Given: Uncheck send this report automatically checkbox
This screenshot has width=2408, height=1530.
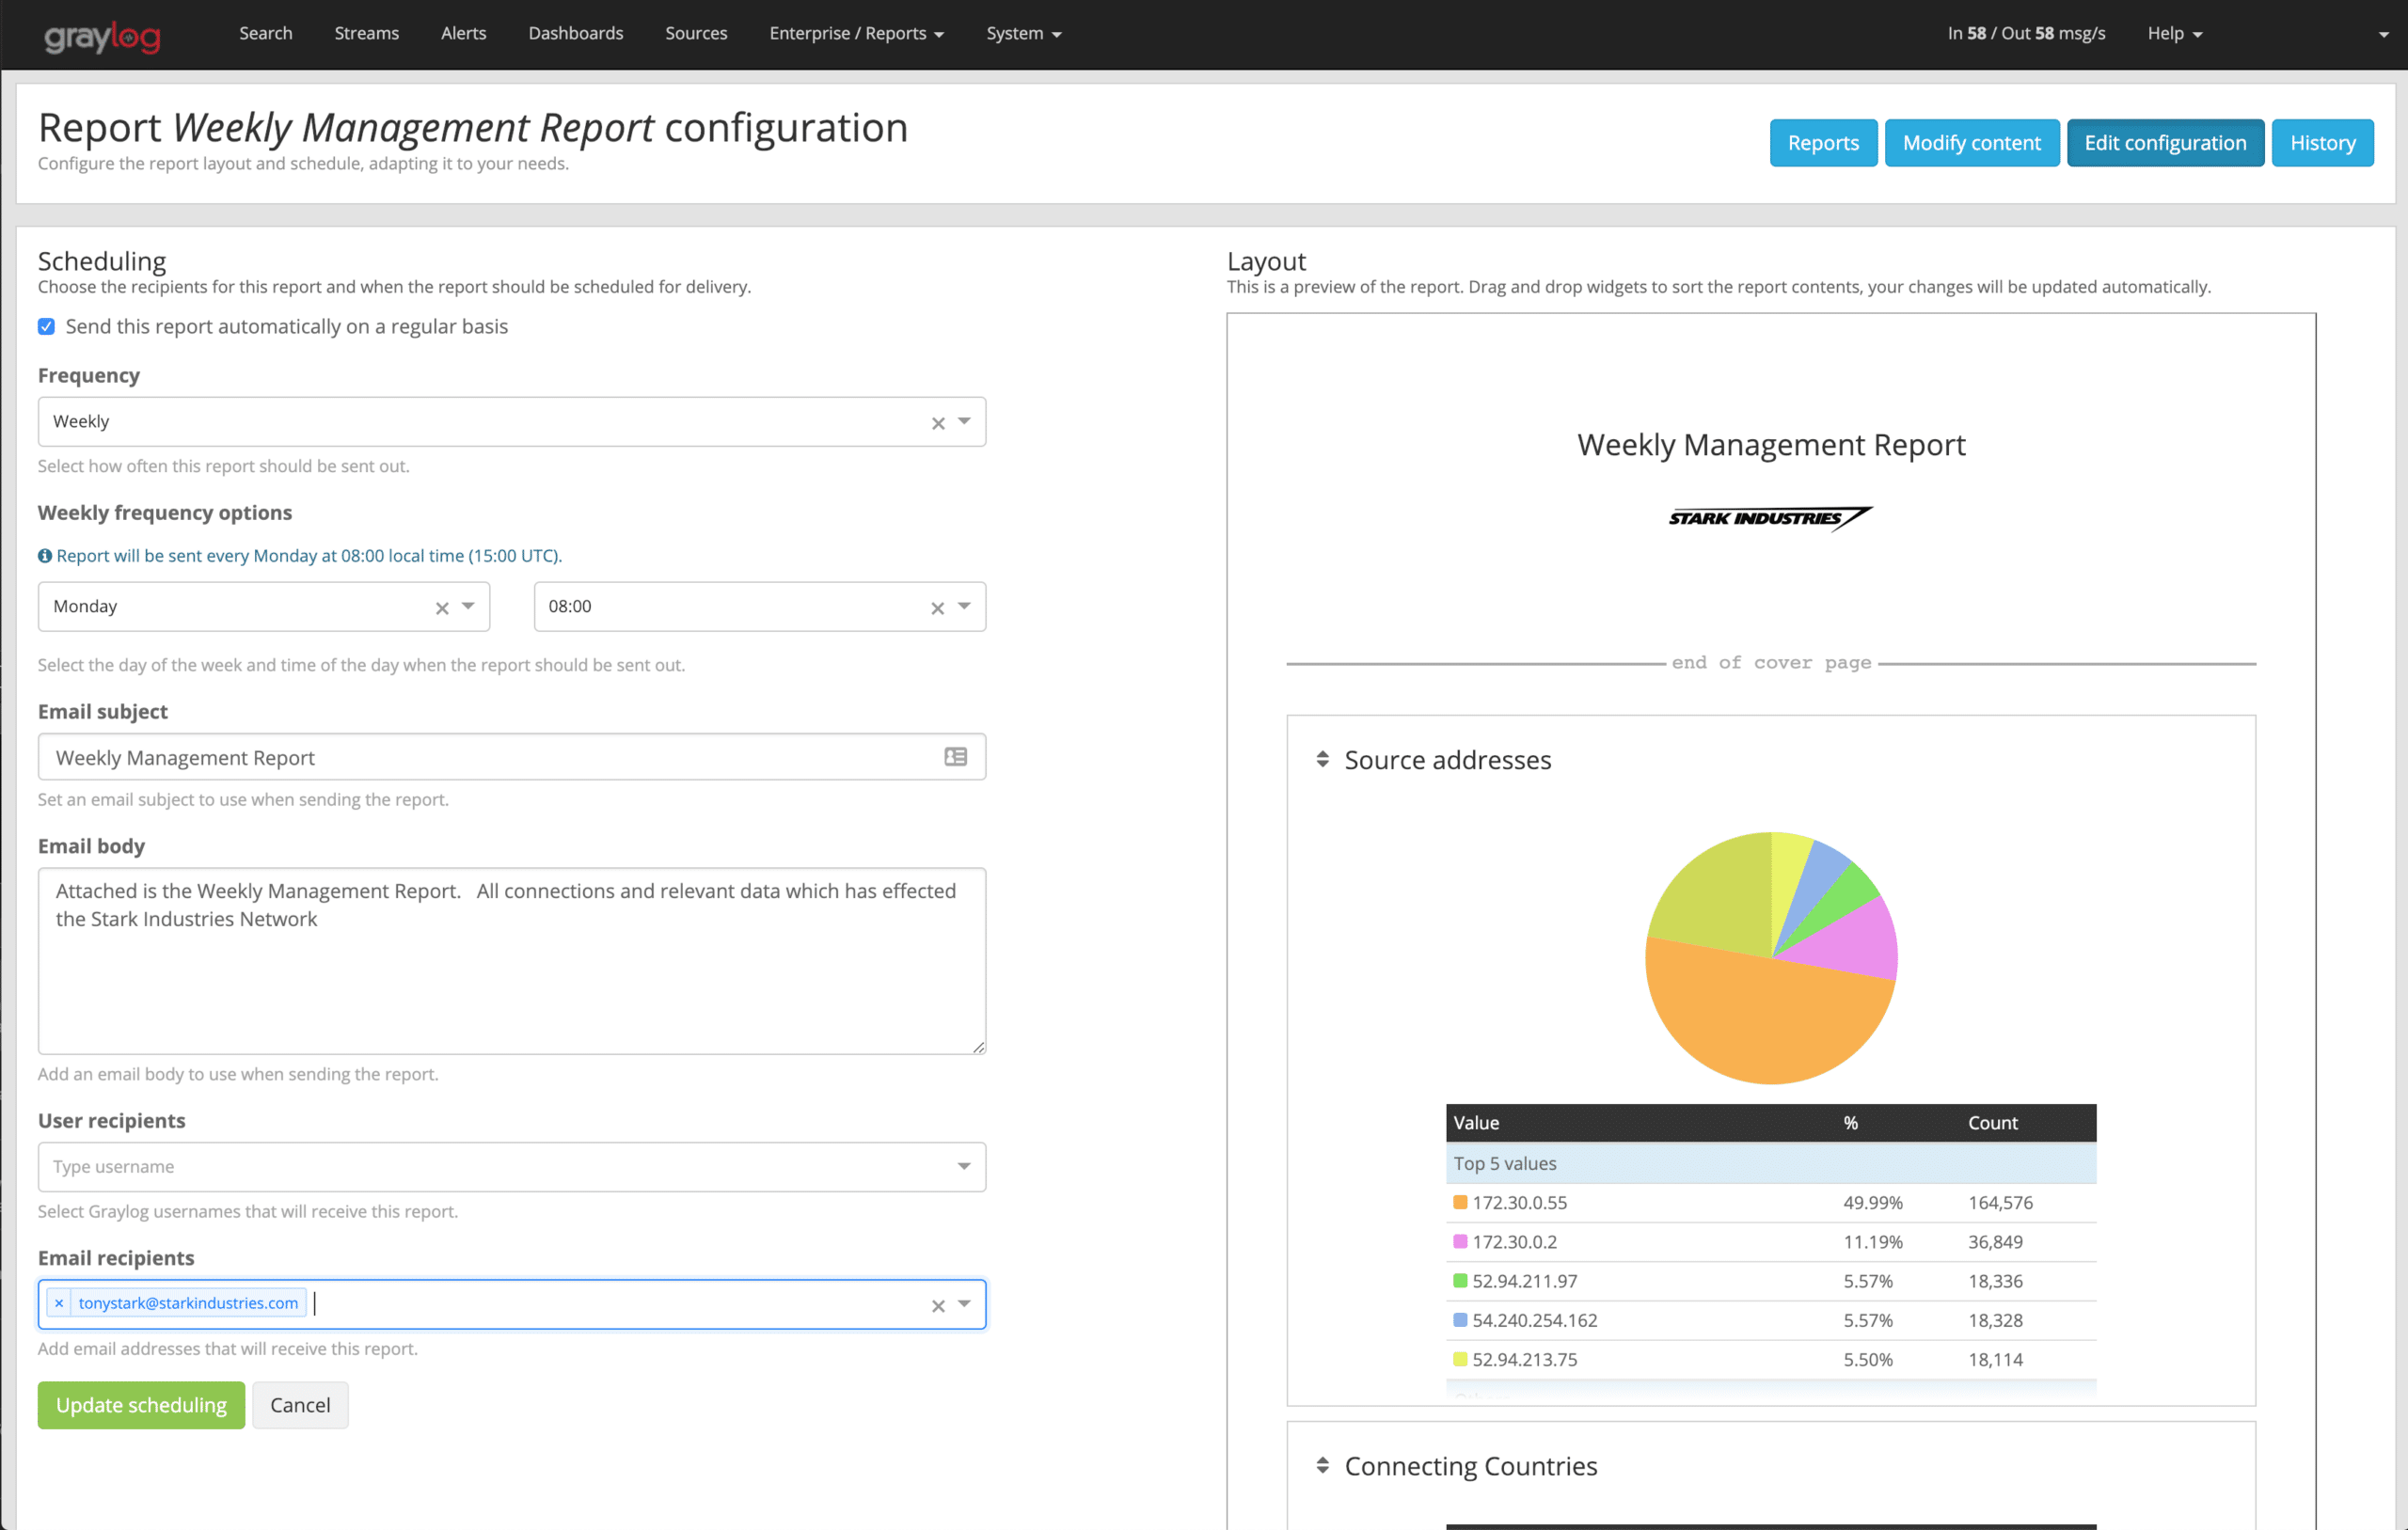Looking at the screenshot, I should point(46,327).
